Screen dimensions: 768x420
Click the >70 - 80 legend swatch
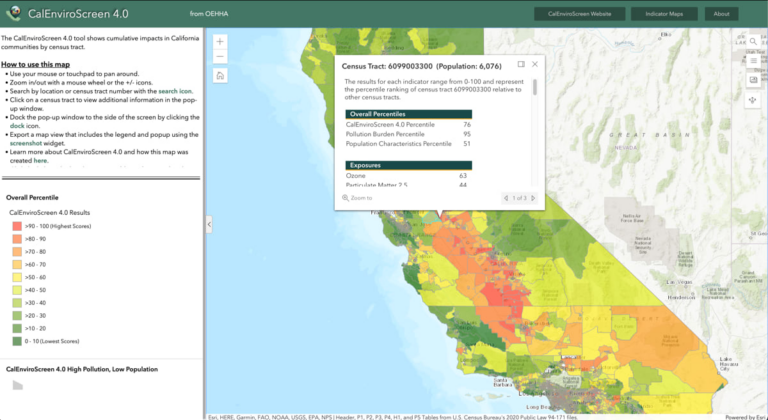(x=17, y=251)
